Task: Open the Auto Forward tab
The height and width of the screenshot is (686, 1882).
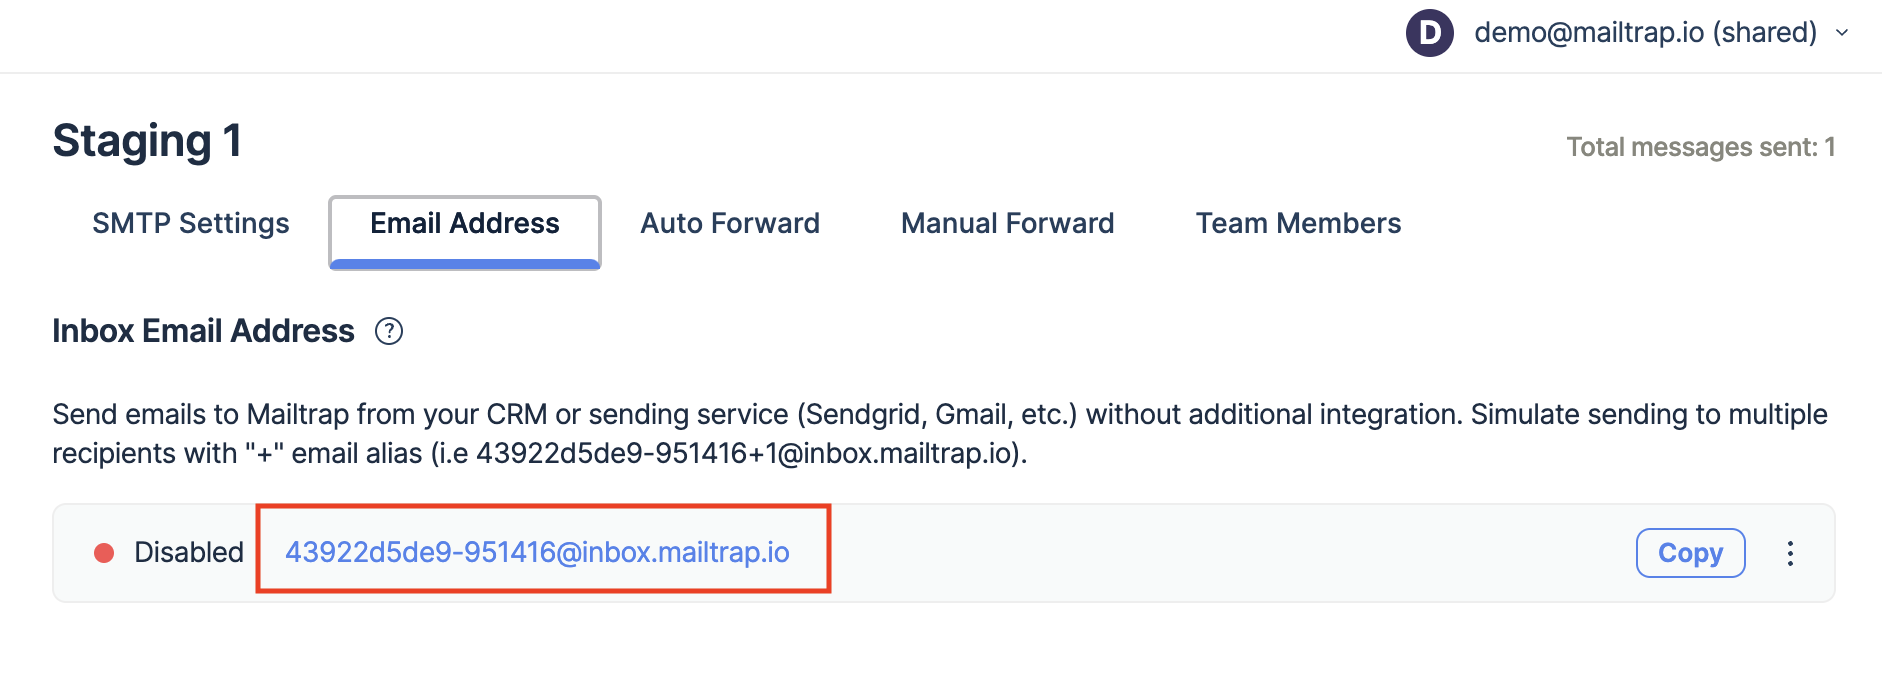Action: 730,223
